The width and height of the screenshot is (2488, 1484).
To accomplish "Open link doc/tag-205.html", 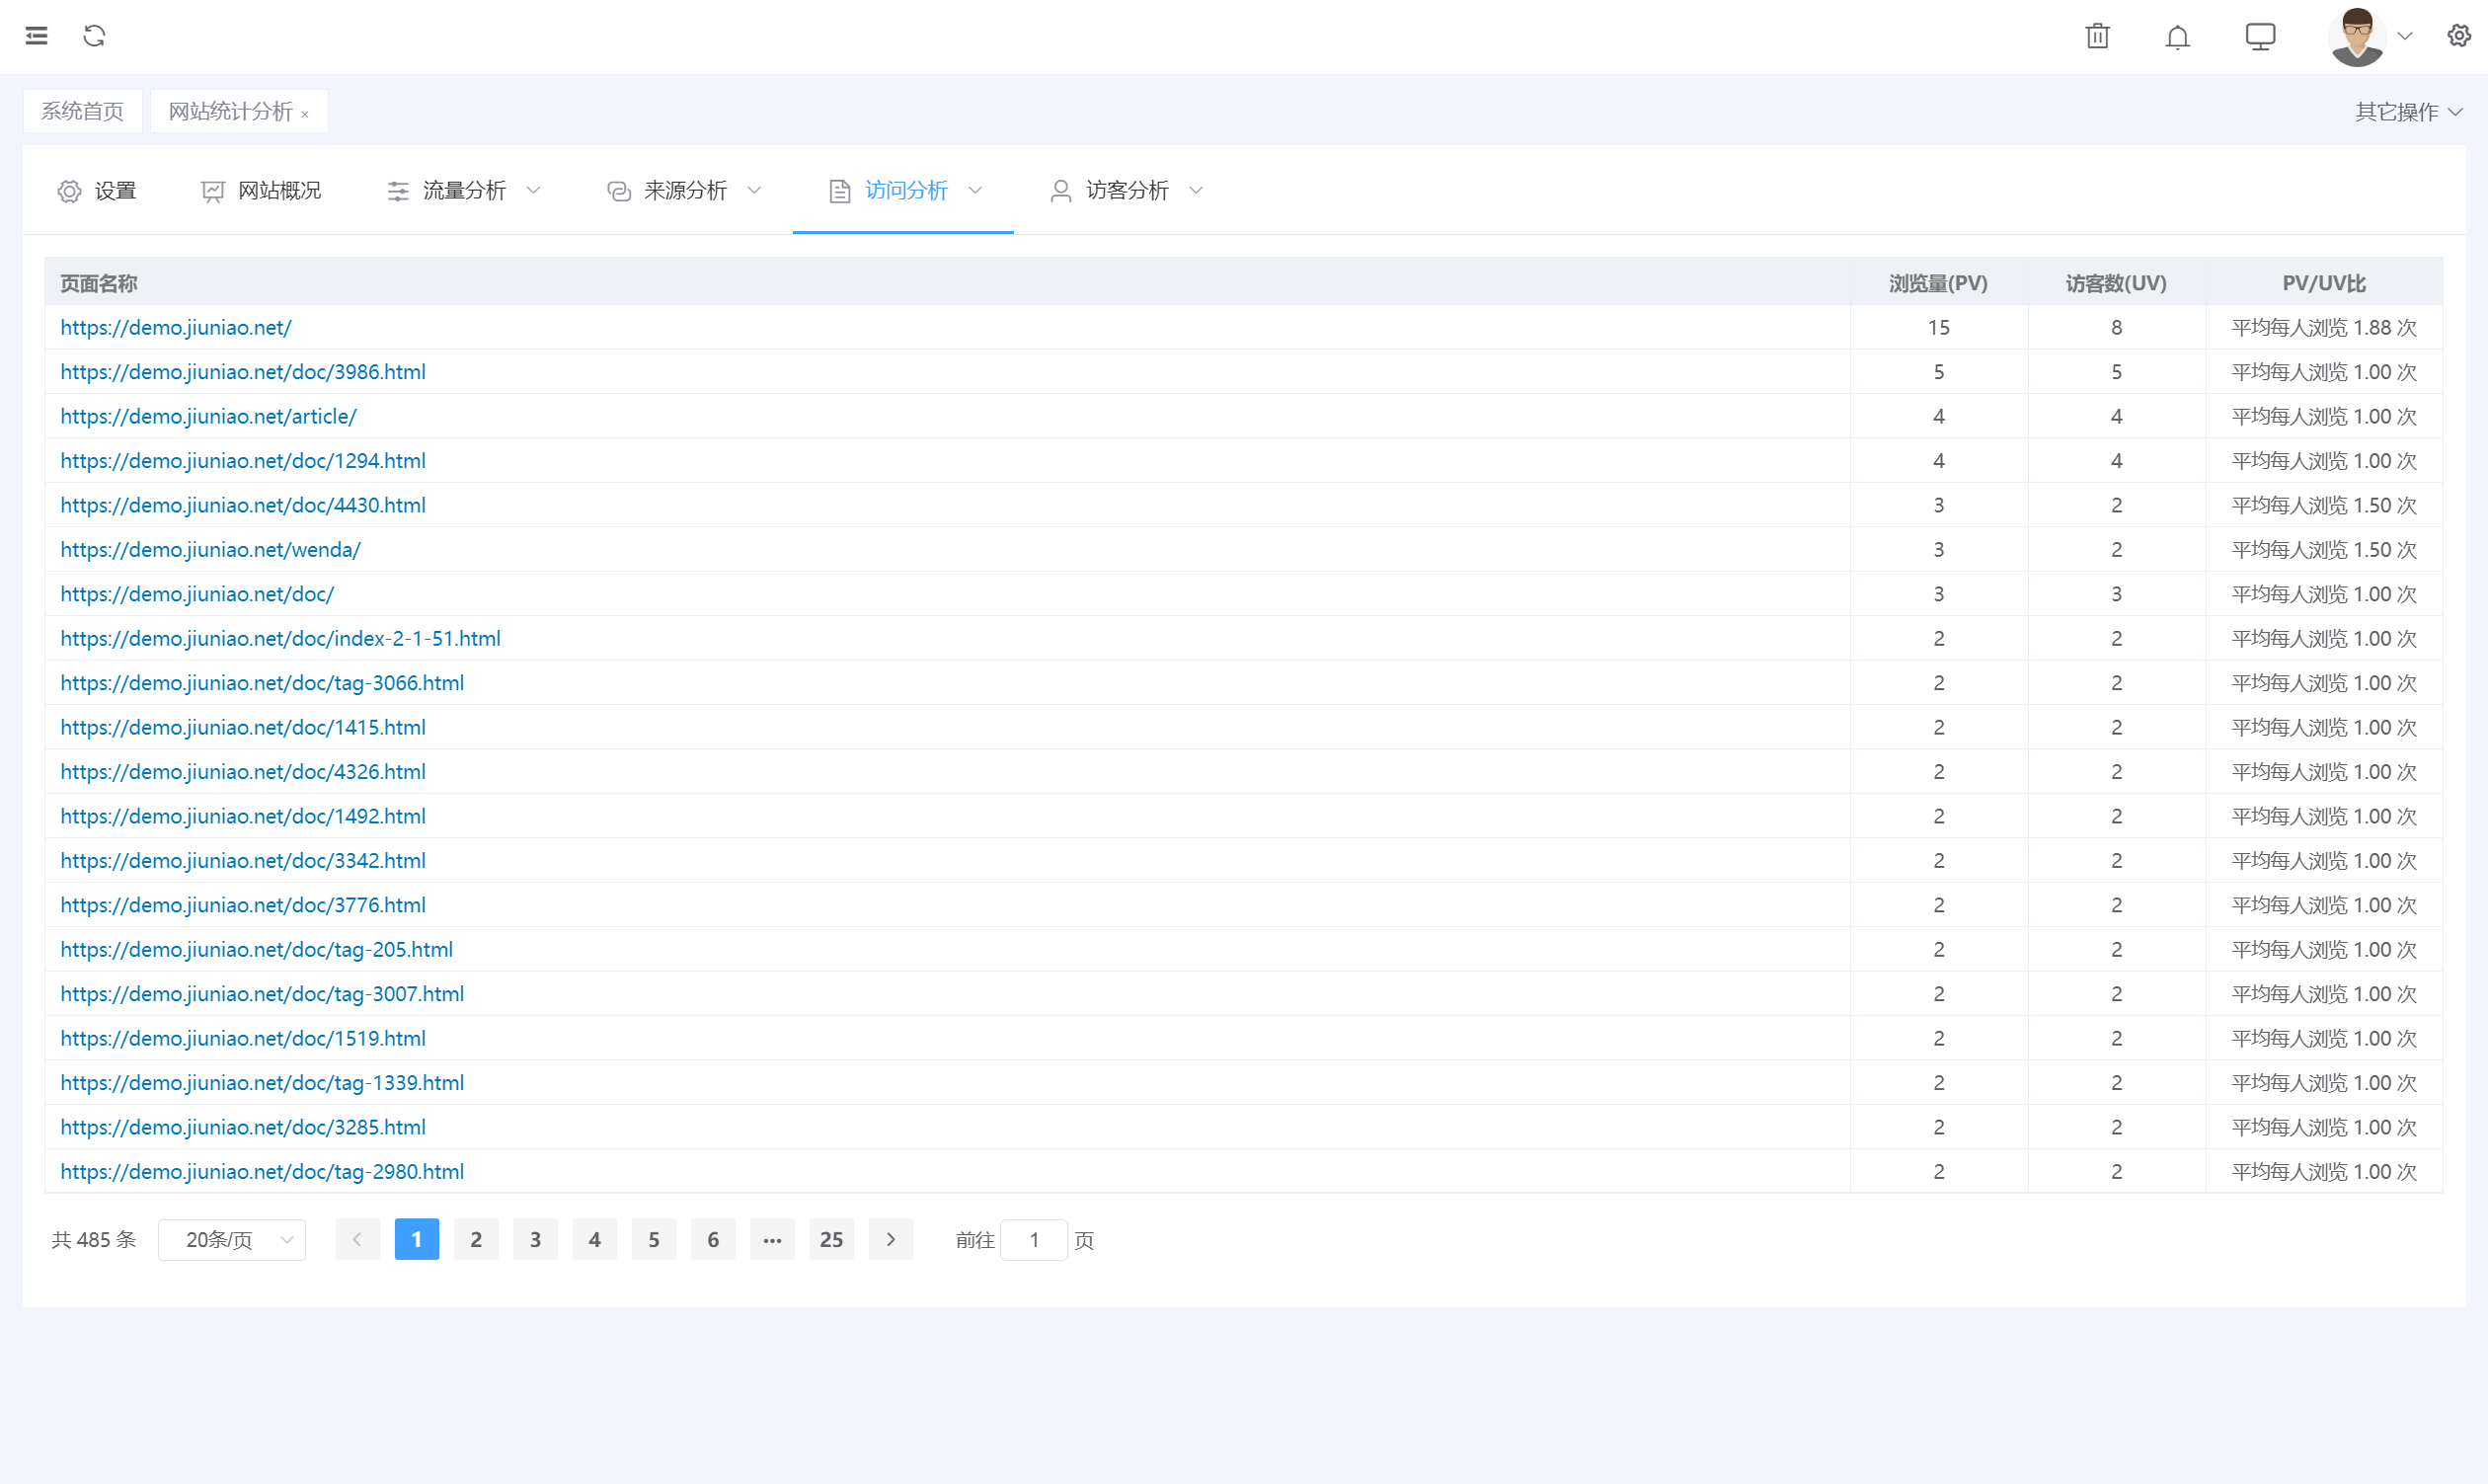I will click(256, 949).
